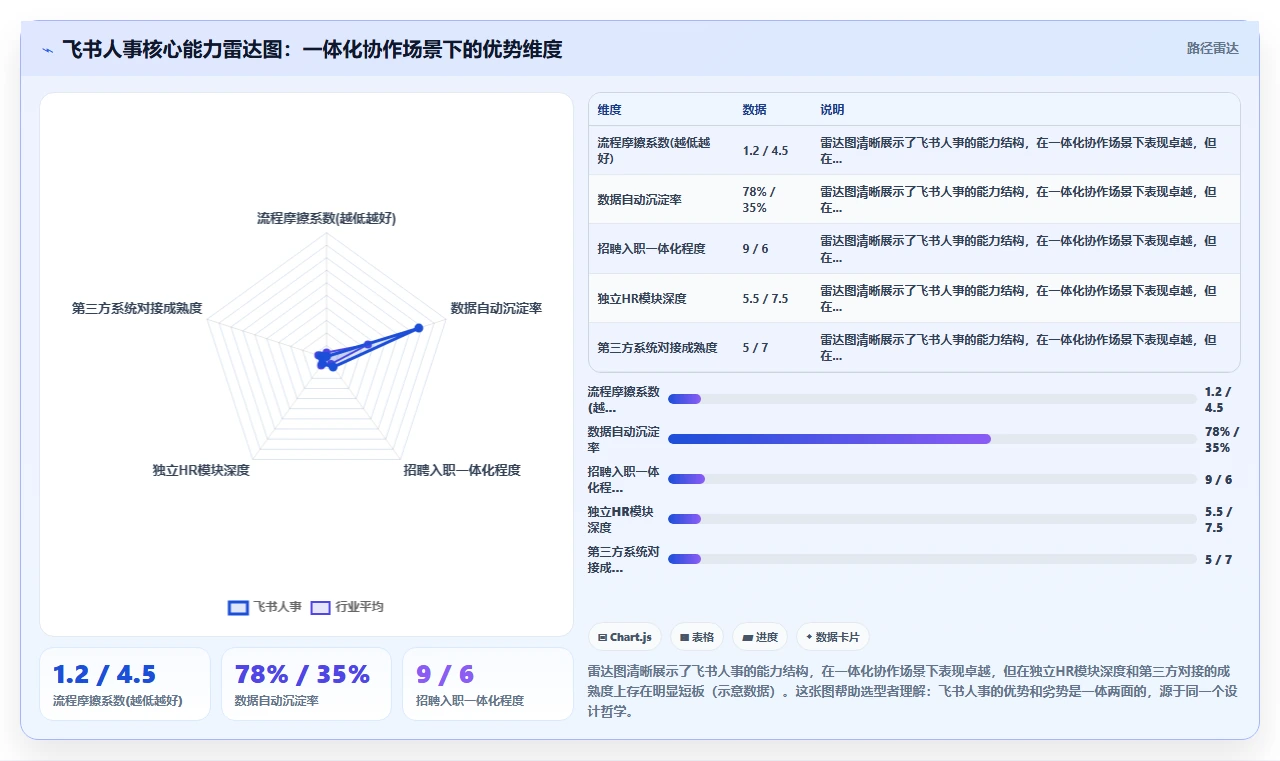Click the 说明 column header
Viewport: 1280px width, 761px height.
832,110
